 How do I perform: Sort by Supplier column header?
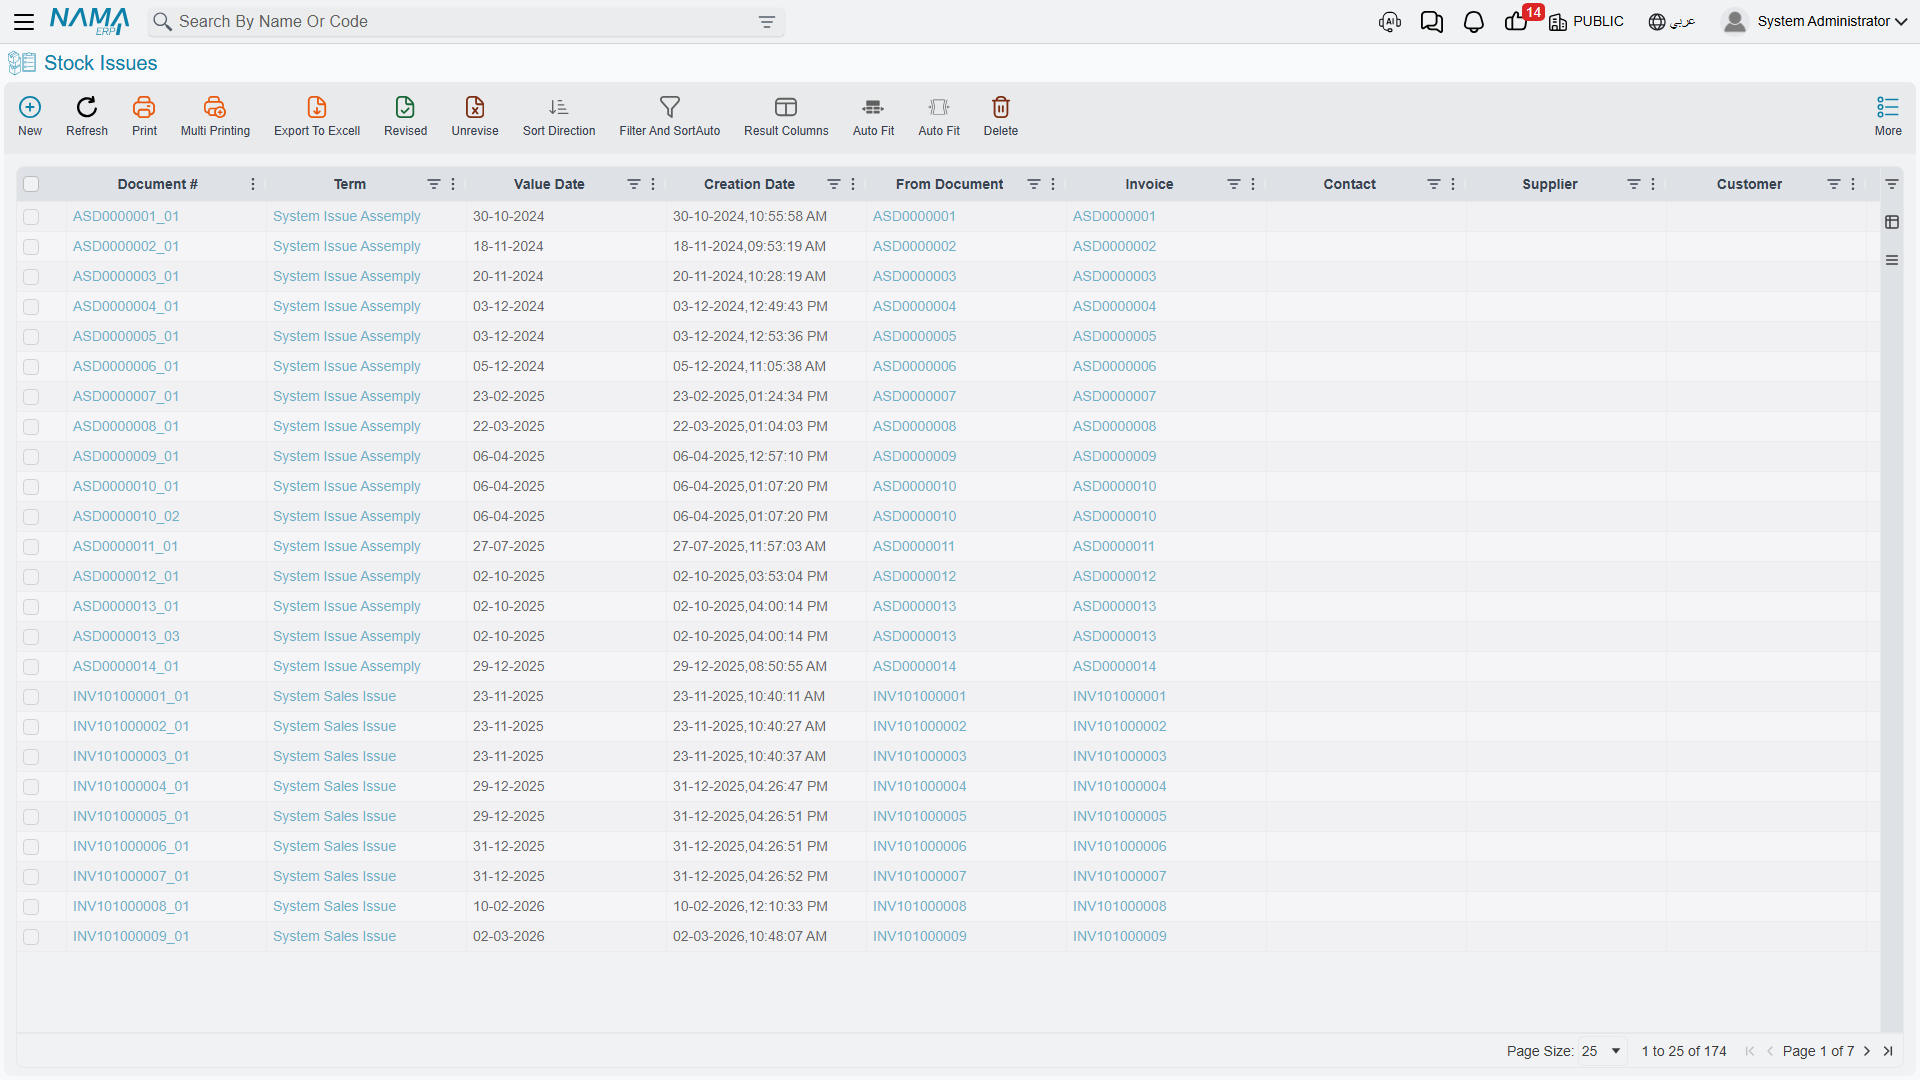click(1550, 184)
